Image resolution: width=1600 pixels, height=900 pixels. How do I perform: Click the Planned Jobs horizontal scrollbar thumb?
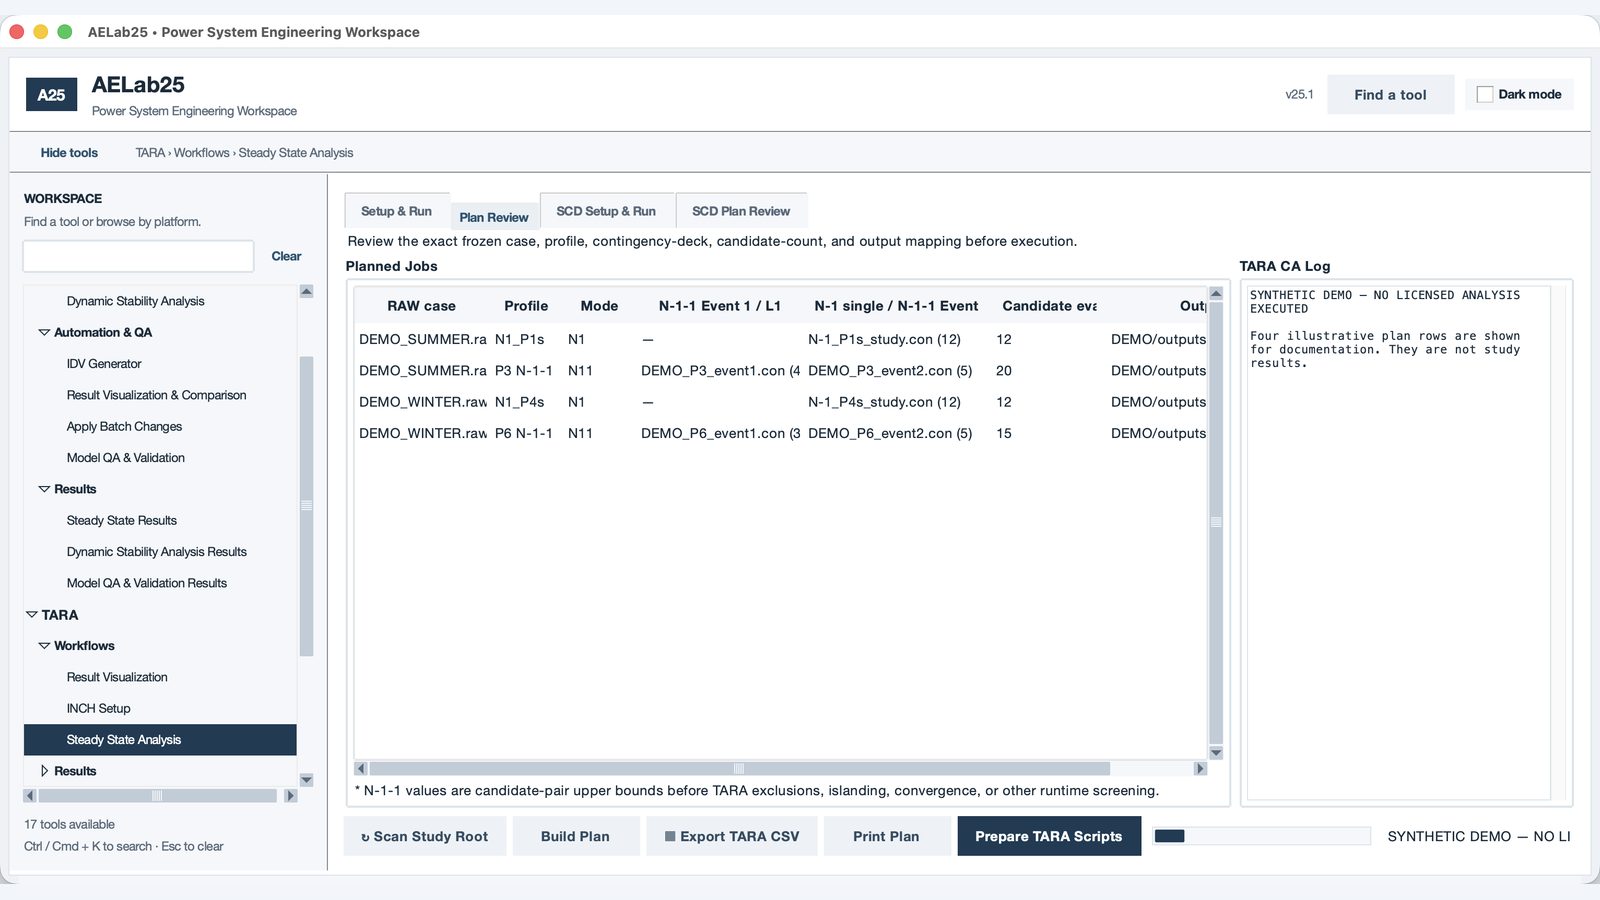point(739,769)
